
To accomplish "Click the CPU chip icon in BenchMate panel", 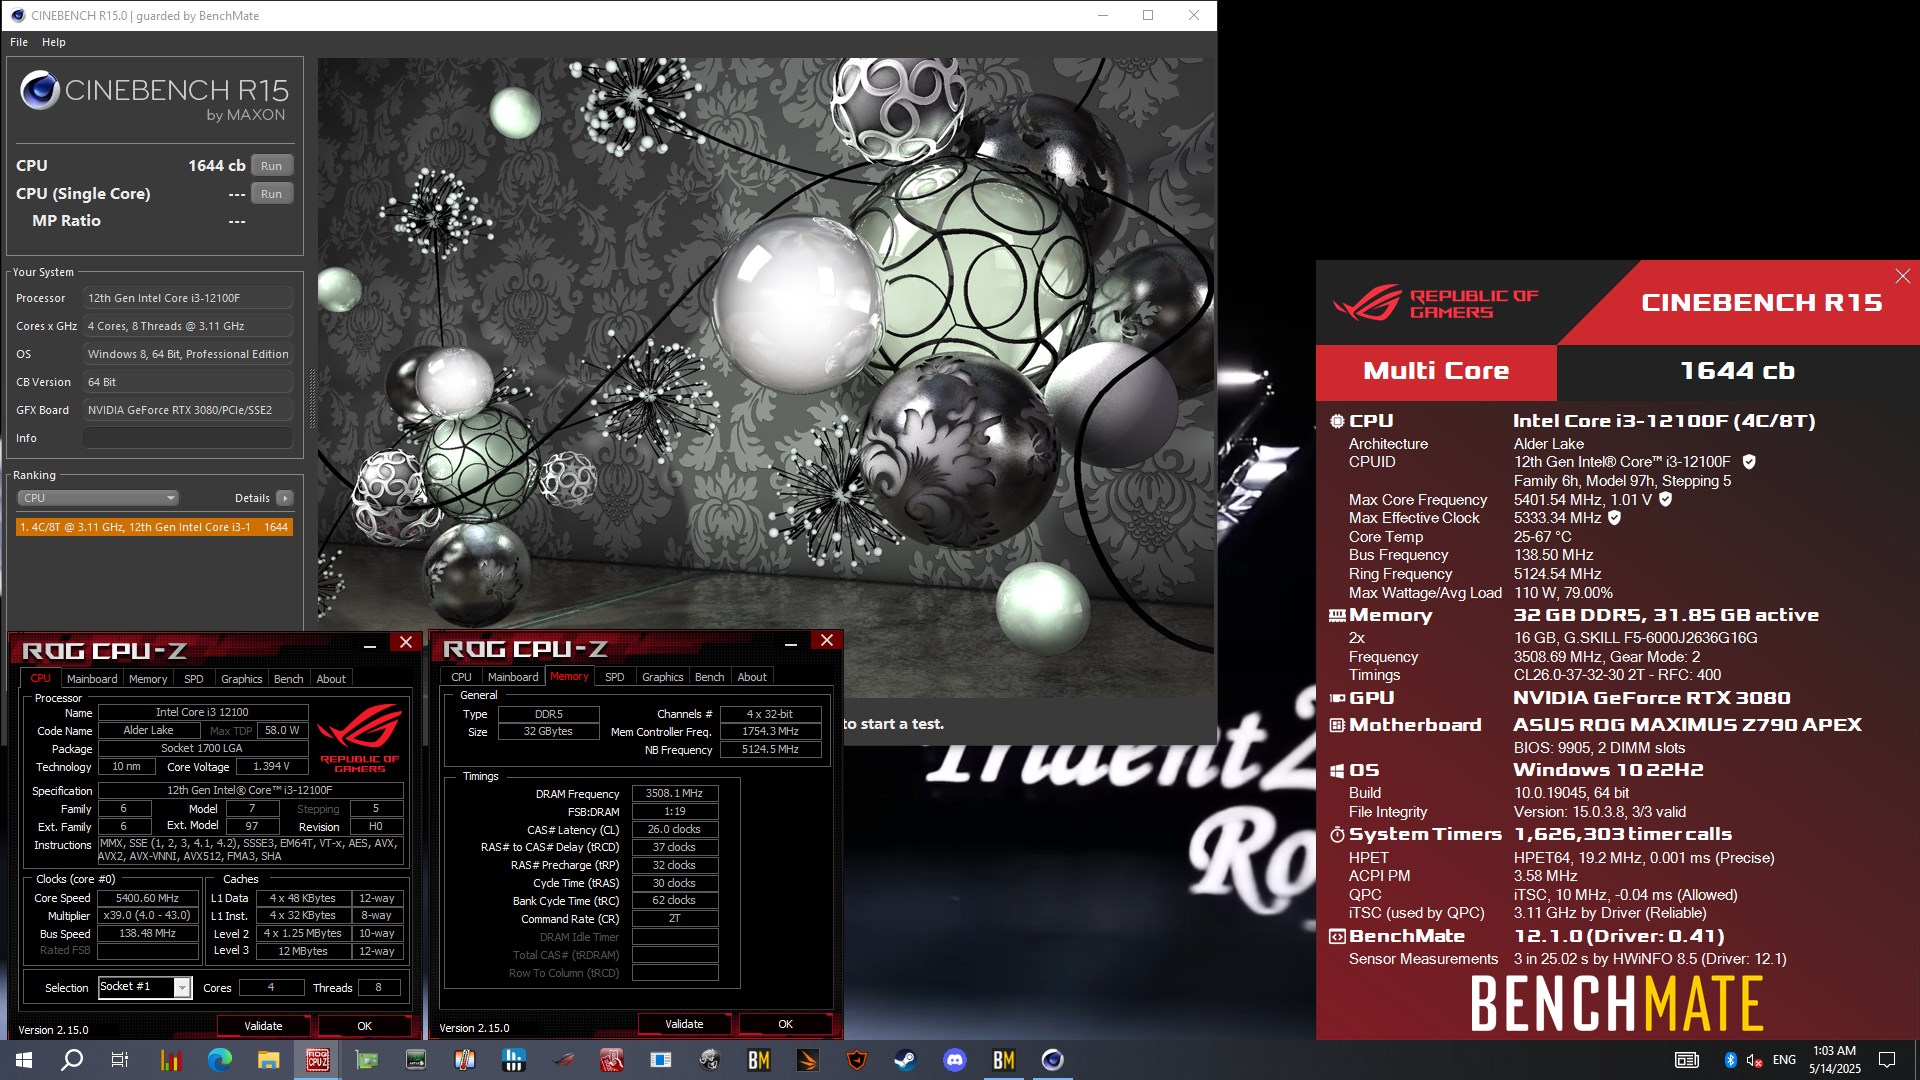I will coord(1337,421).
